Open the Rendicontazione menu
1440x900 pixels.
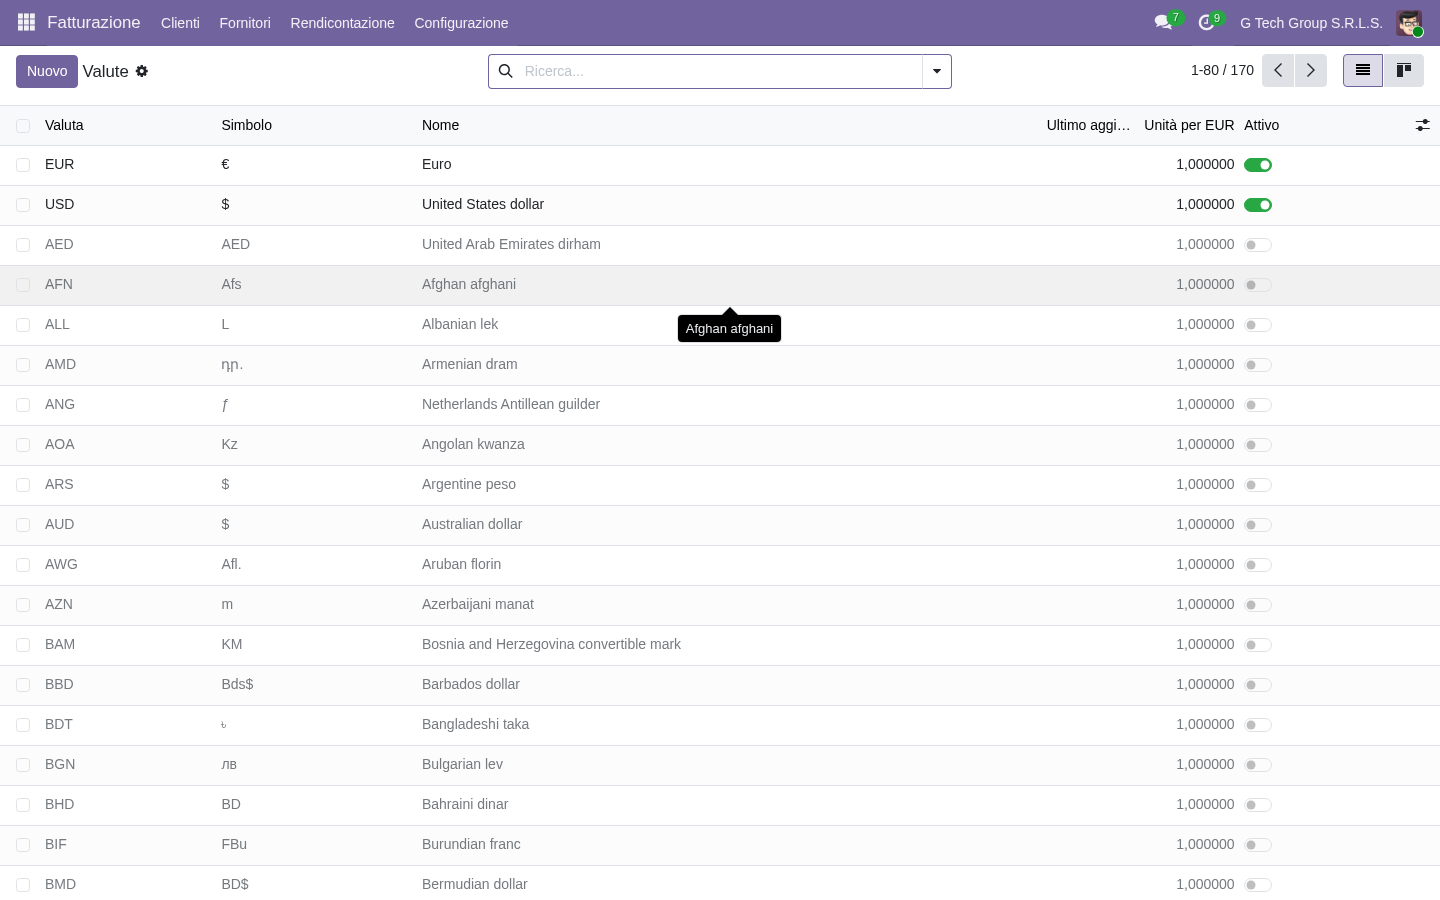click(342, 23)
